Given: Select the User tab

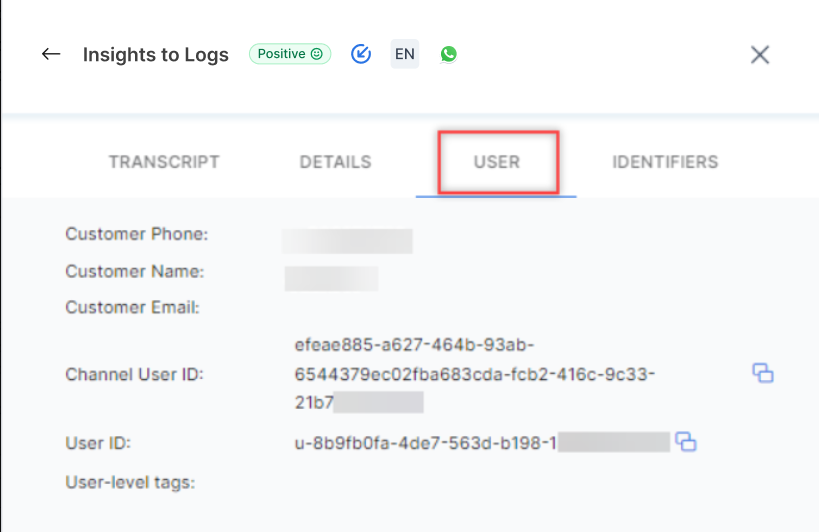Looking at the screenshot, I should [x=497, y=162].
